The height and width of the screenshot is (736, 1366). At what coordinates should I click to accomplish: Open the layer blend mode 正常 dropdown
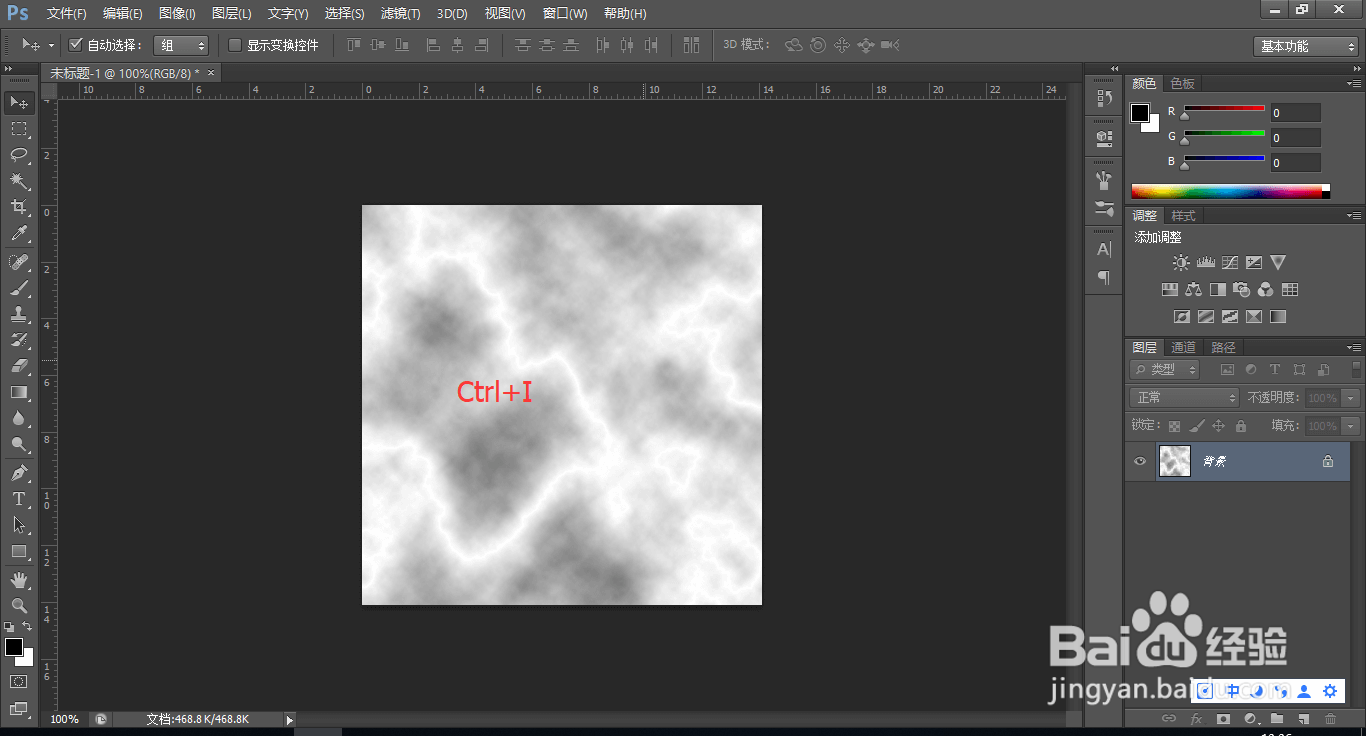[1185, 398]
